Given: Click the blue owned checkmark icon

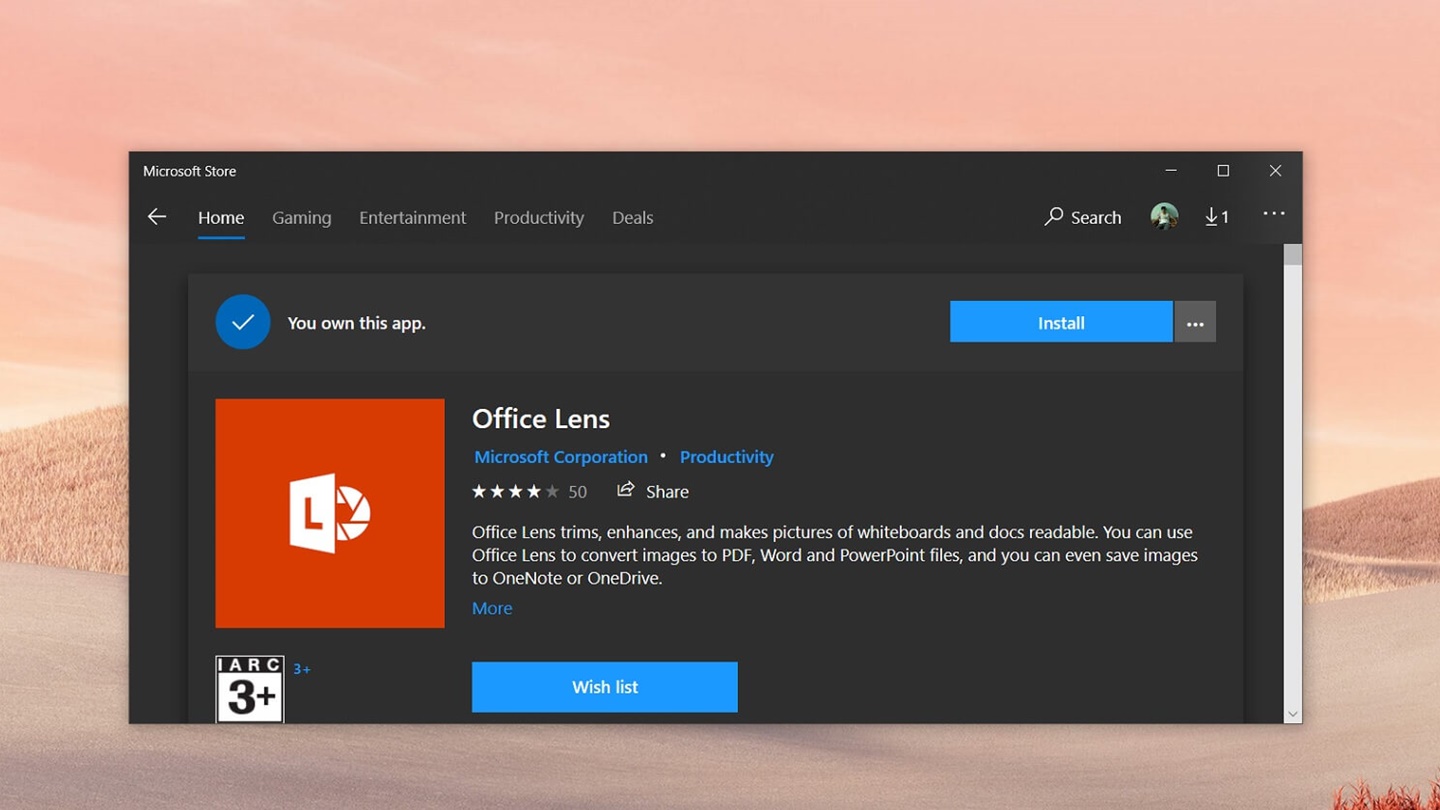Looking at the screenshot, I should 243,322.
